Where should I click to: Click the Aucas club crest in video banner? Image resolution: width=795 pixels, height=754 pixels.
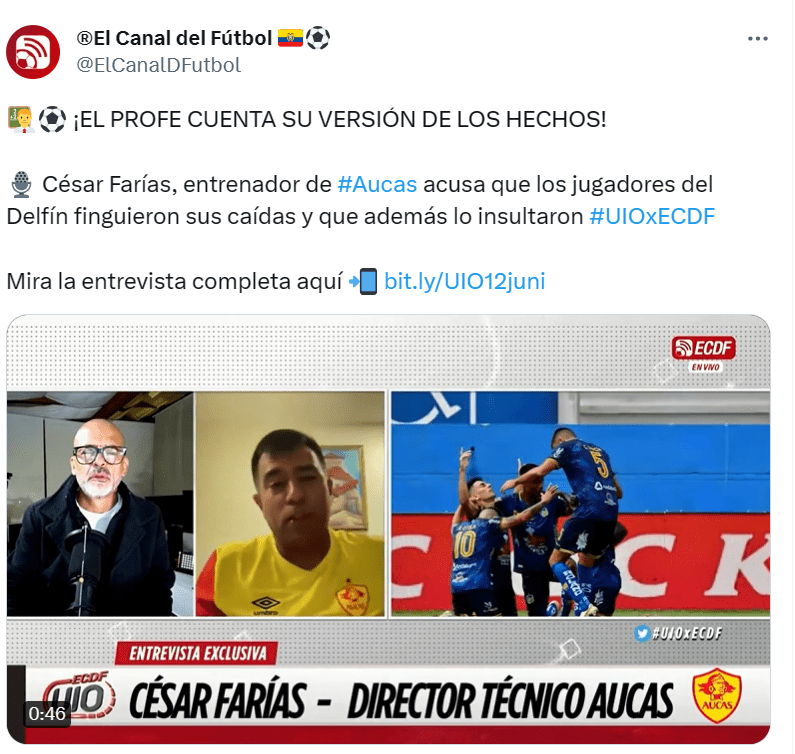(x=716, y=695)
